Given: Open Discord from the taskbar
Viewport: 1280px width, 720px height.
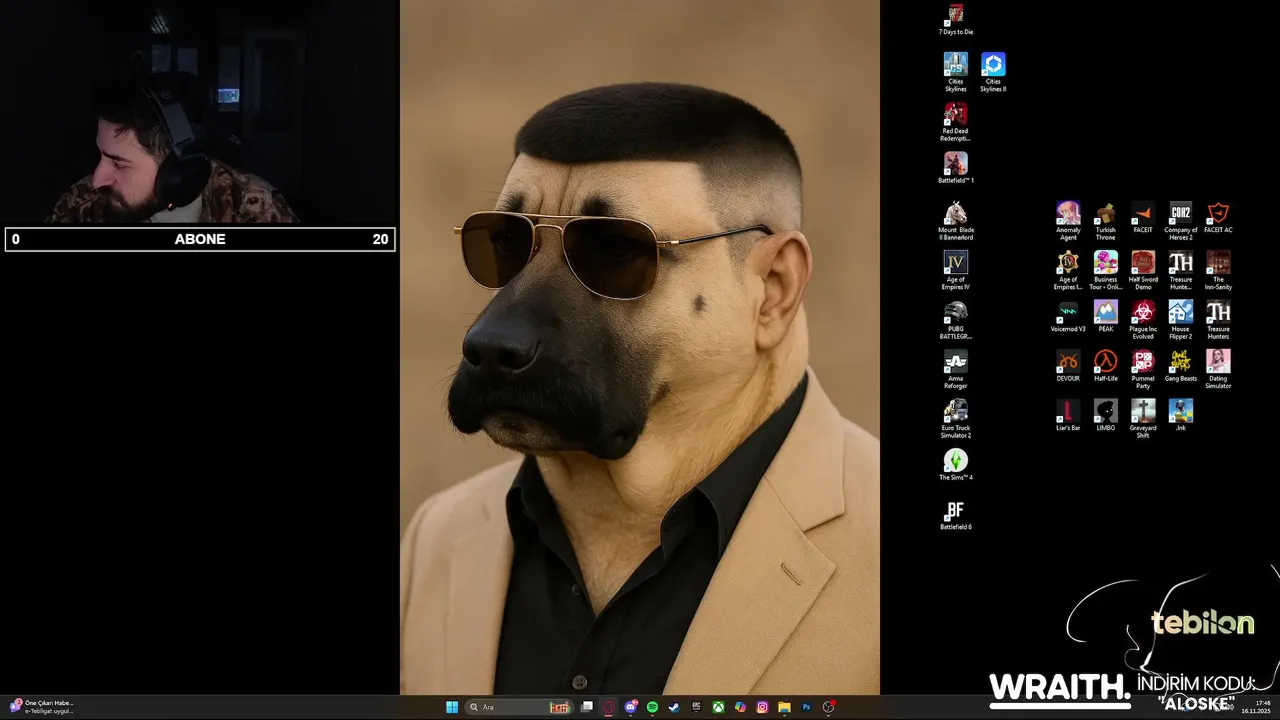Looking at the screenshot, I should point(631,707).
